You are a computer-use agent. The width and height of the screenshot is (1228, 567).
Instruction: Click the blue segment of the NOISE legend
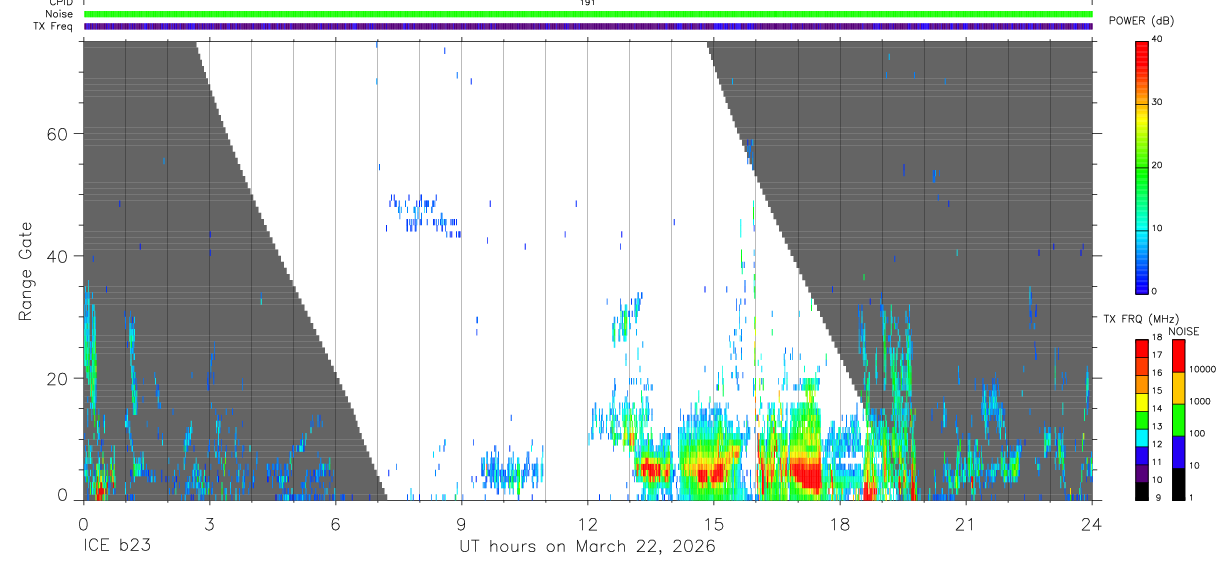[x=1178, y=452]
